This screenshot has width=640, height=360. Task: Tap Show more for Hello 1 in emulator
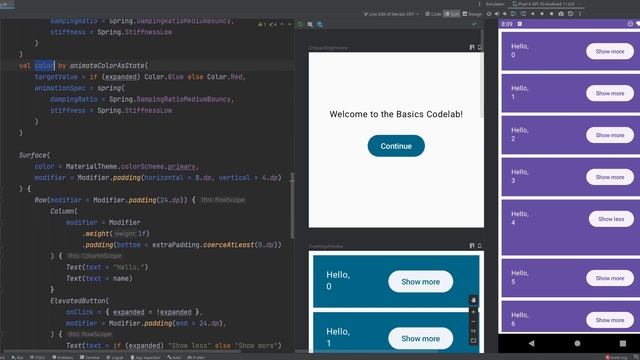(610, 93)
